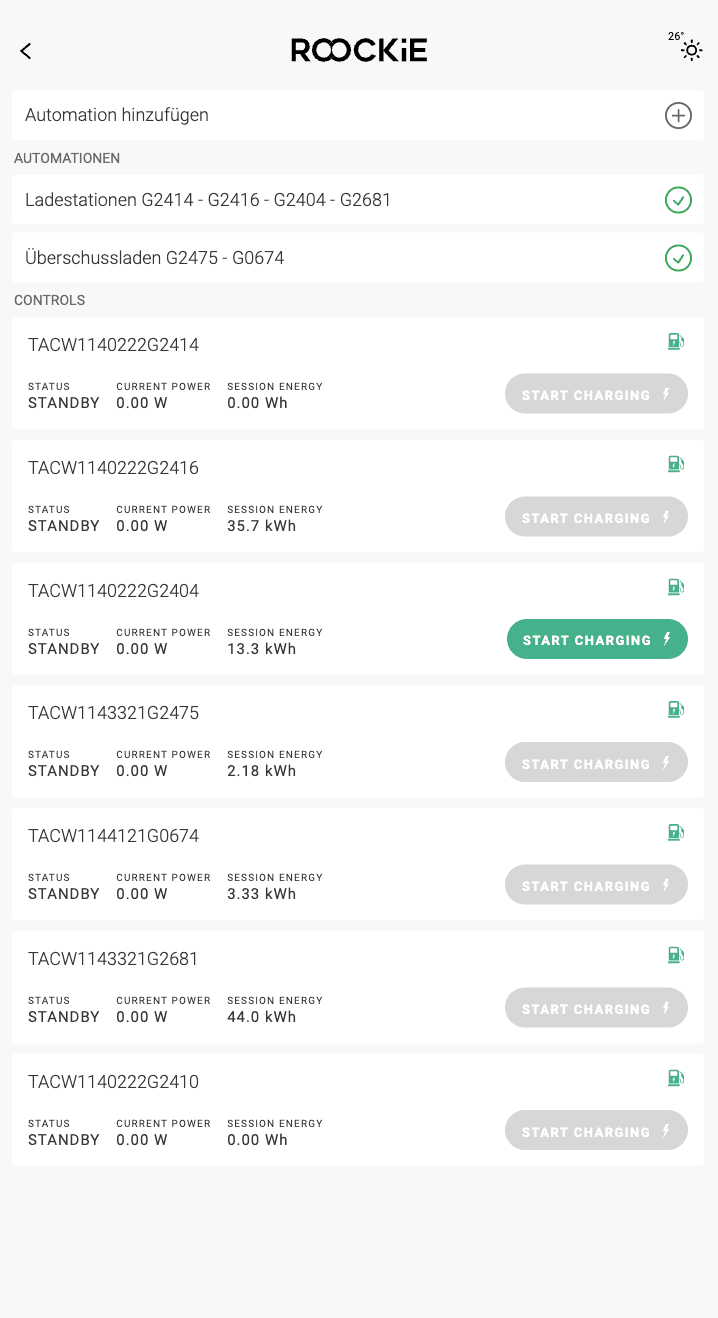The width and height of the screenshot is (718, 1318).
Task: Select the AUTOMATIONEN section header
Action: coord(67,158)
